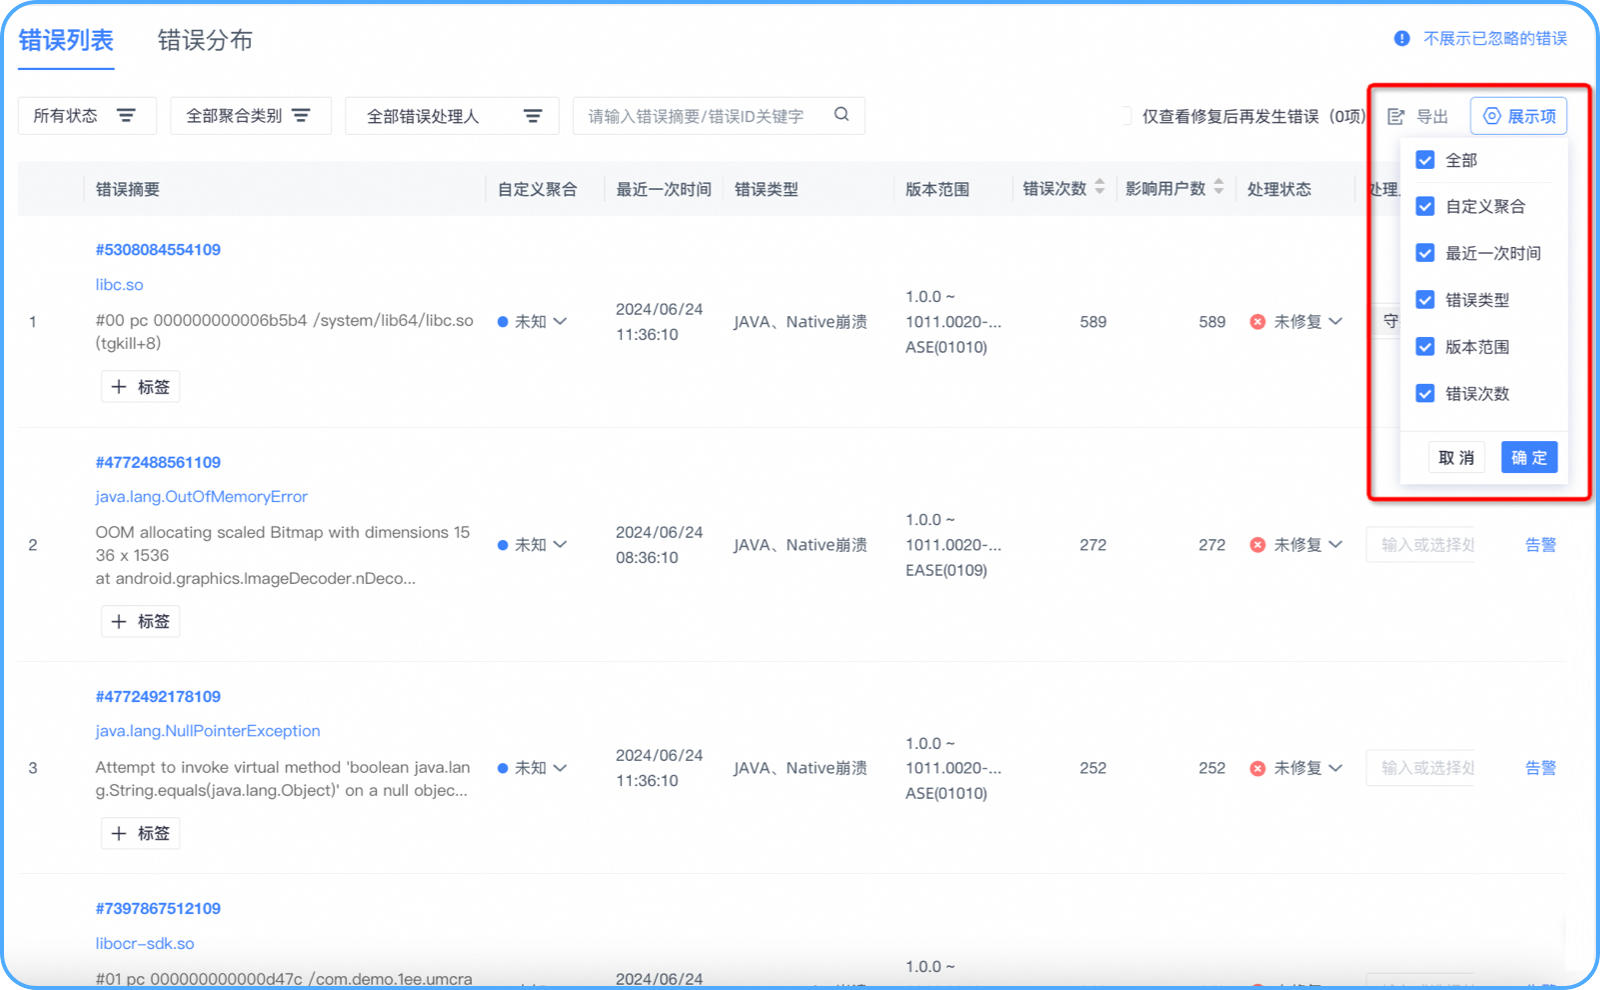Expand the 未知 dropdown in the NullPointerException row

click(532, 768)
